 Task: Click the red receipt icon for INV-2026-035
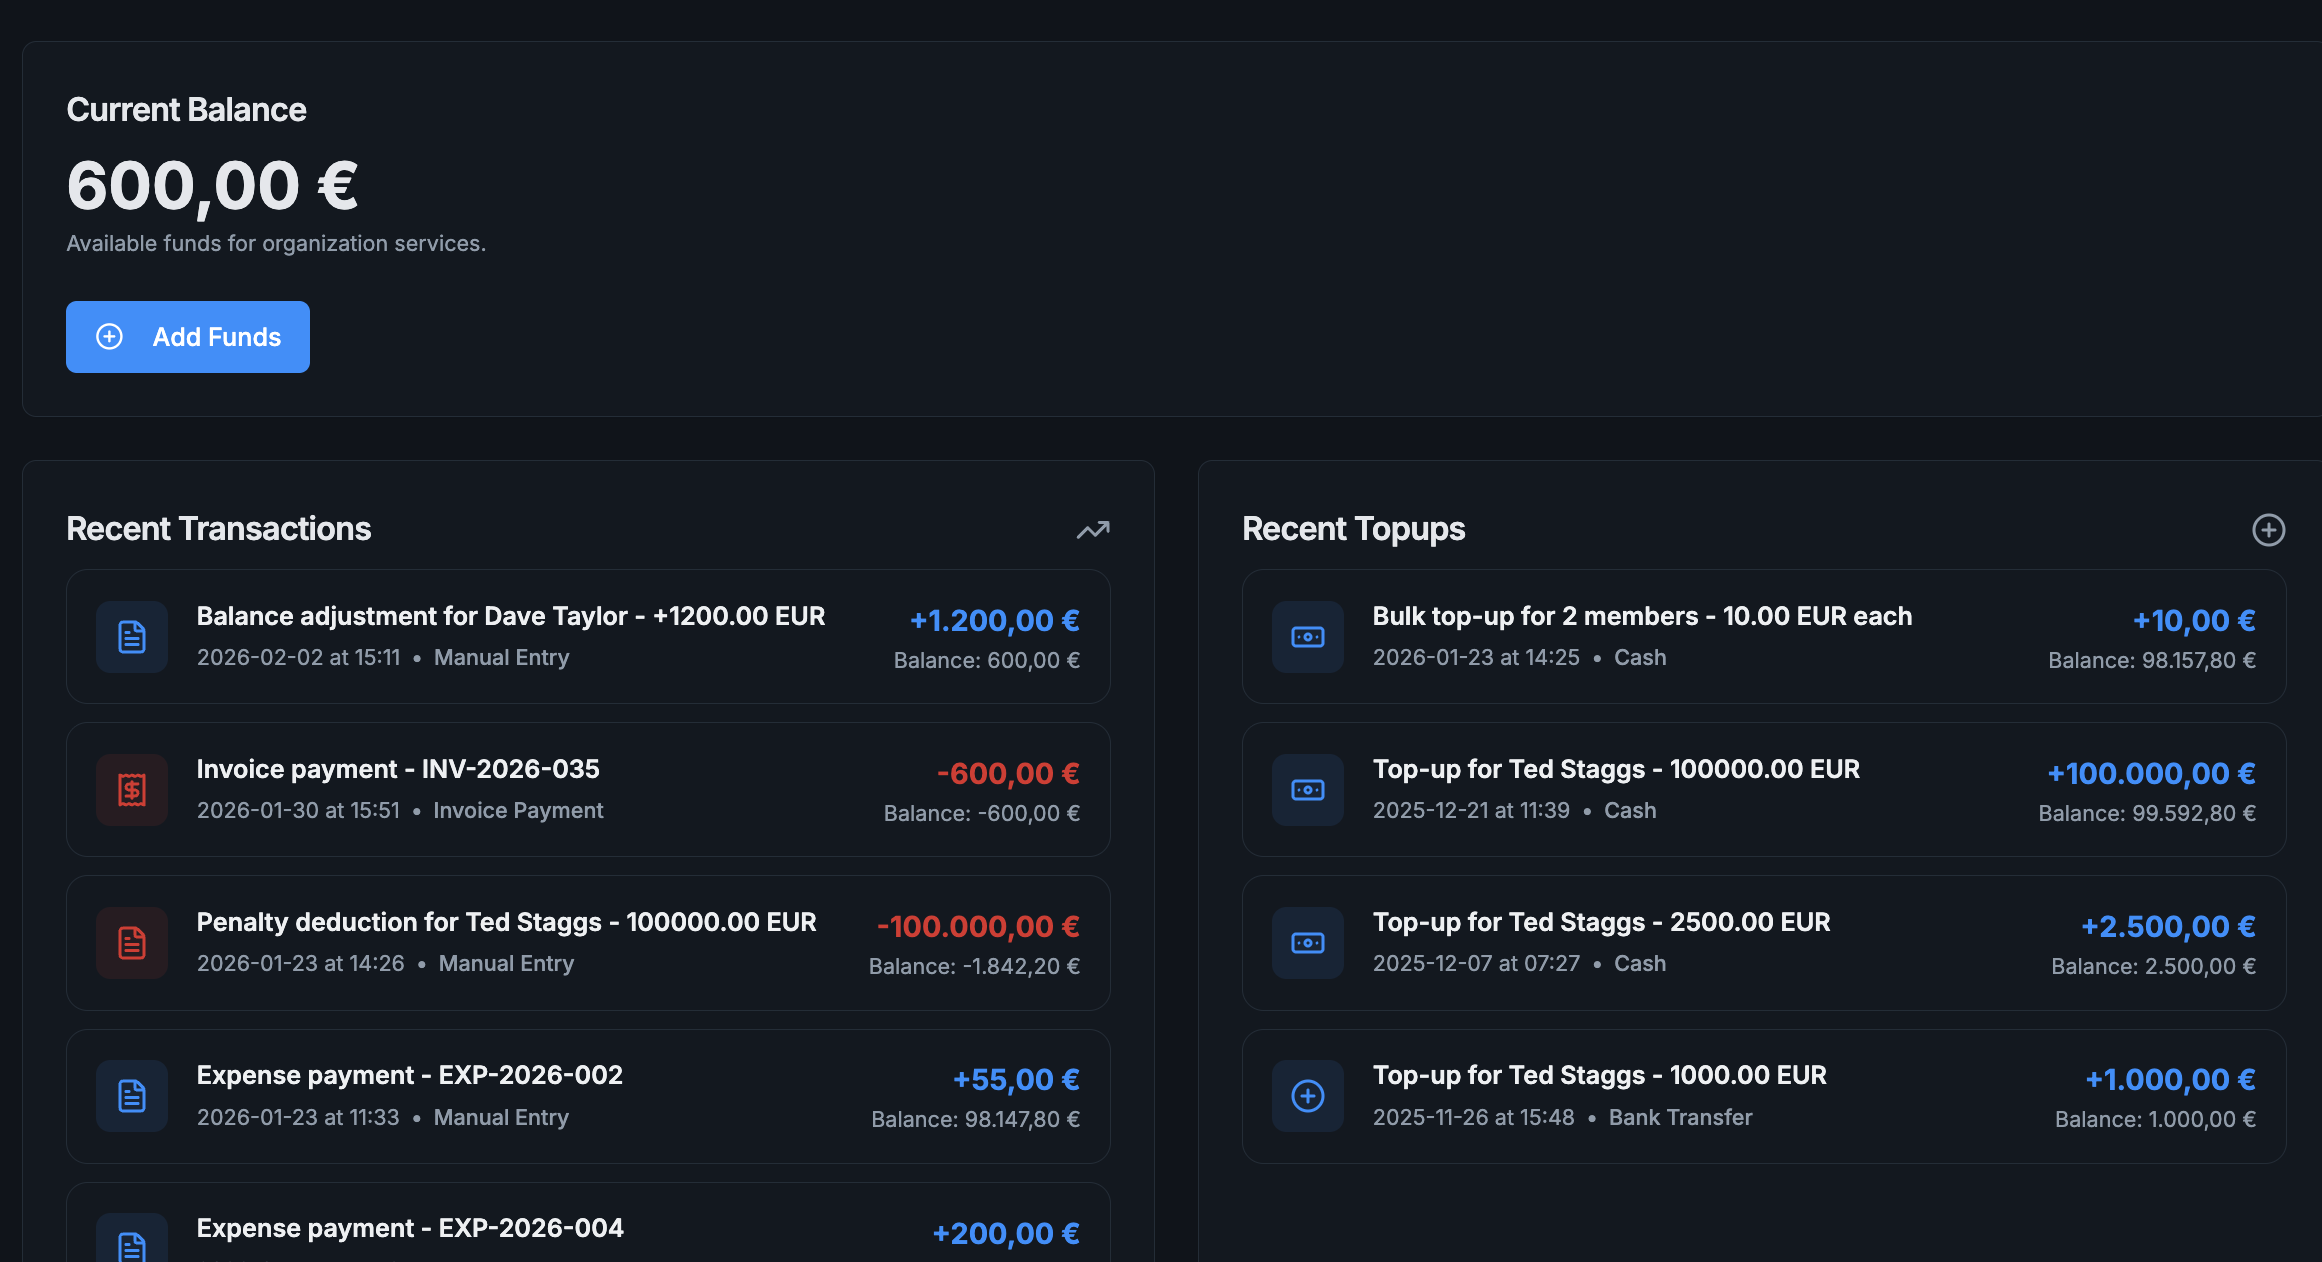pos(132,790)
